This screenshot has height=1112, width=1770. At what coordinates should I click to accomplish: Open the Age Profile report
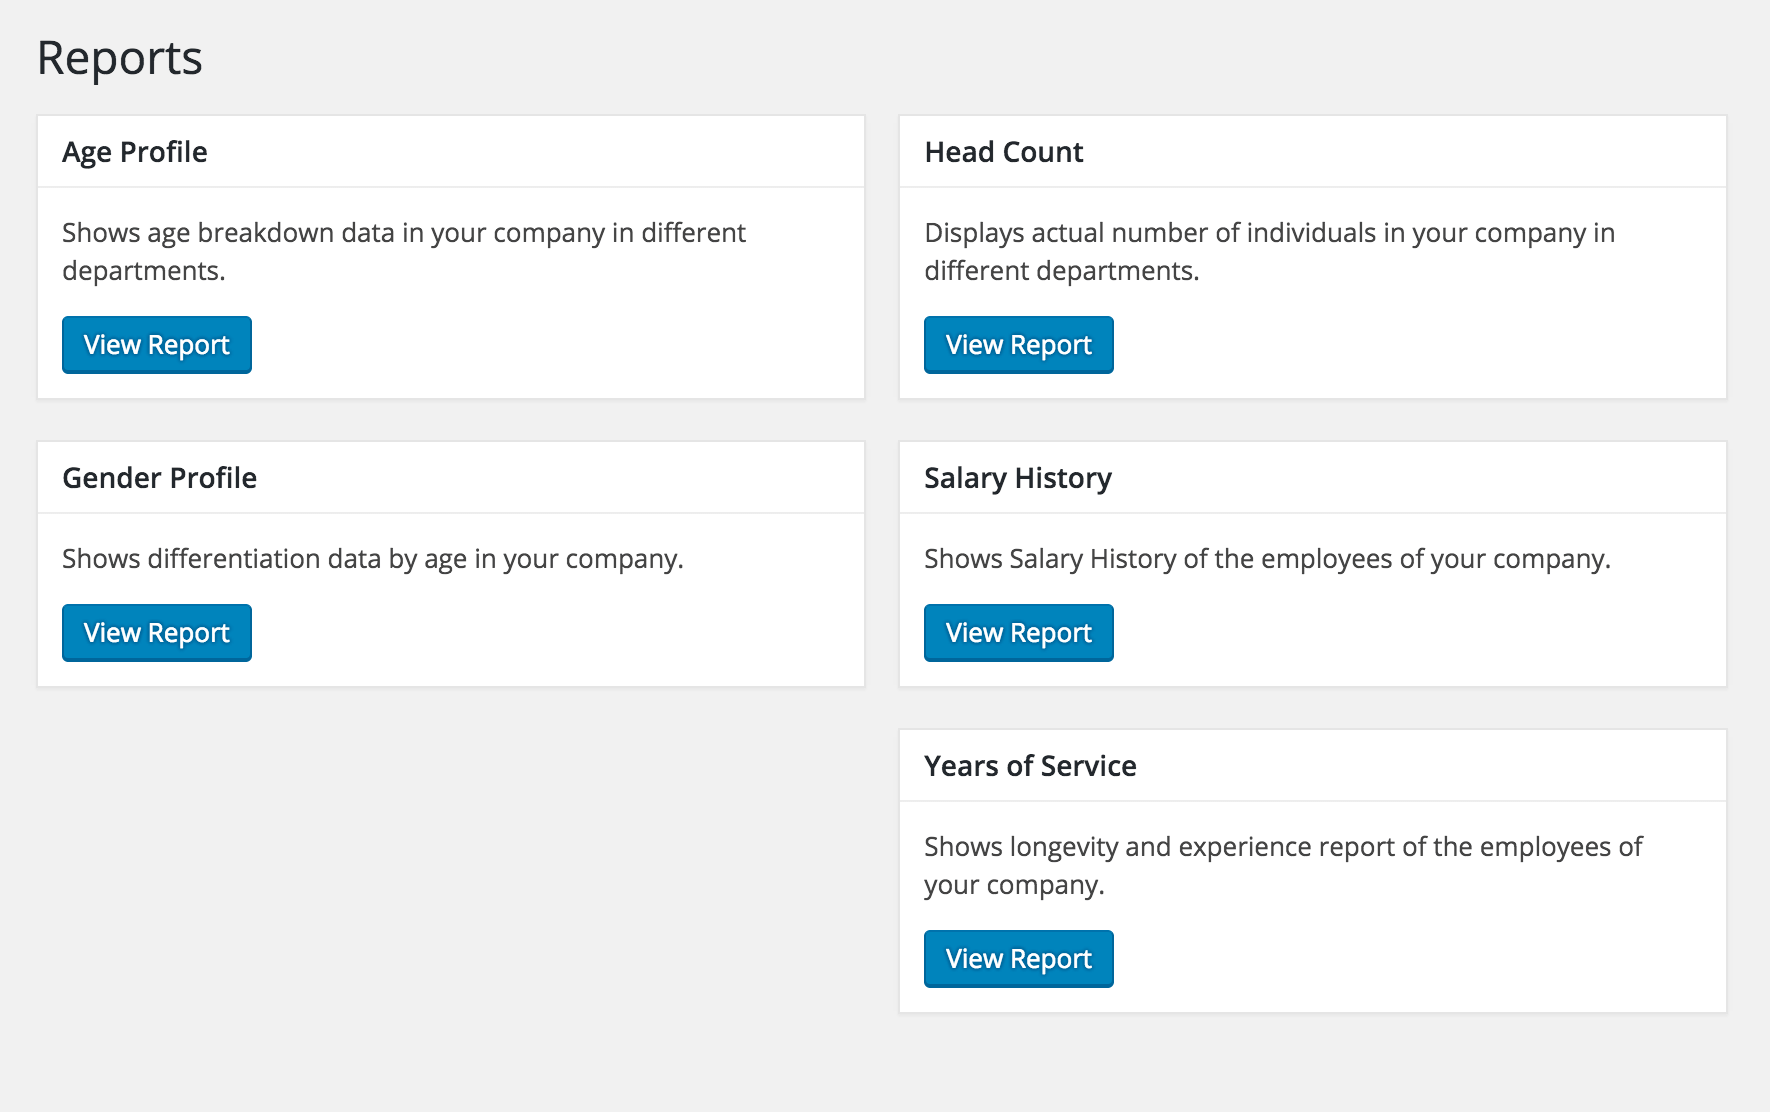coord(157,345)
